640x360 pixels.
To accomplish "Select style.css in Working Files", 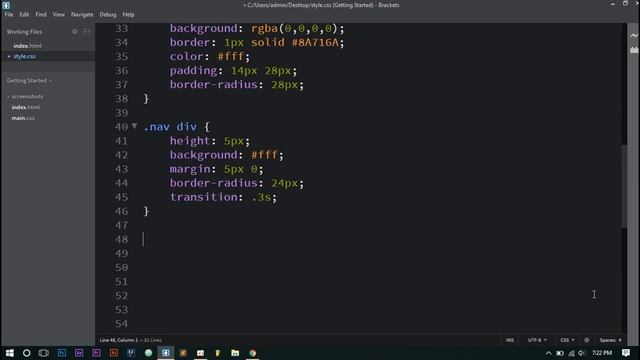I will click(24, 56).
